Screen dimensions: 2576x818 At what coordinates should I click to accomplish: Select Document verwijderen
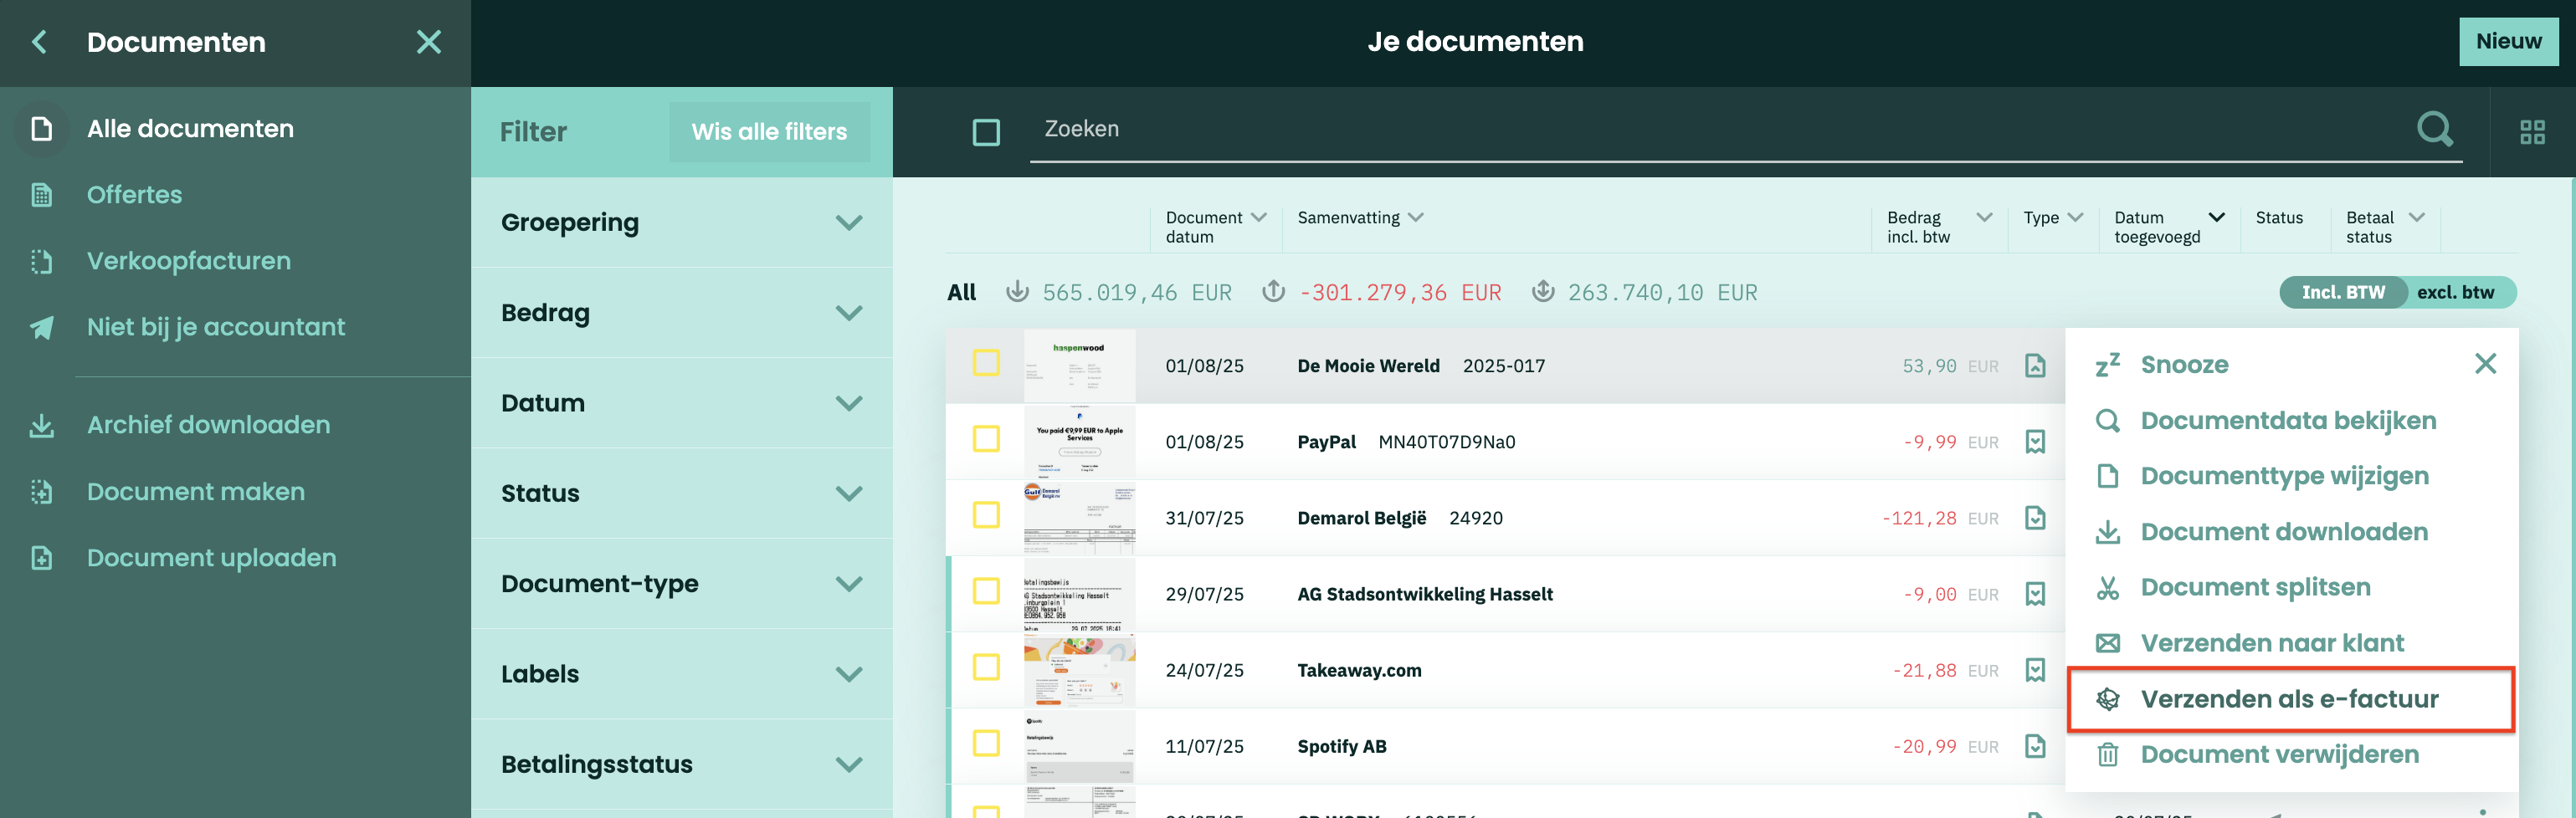[x=2279, y=755]
